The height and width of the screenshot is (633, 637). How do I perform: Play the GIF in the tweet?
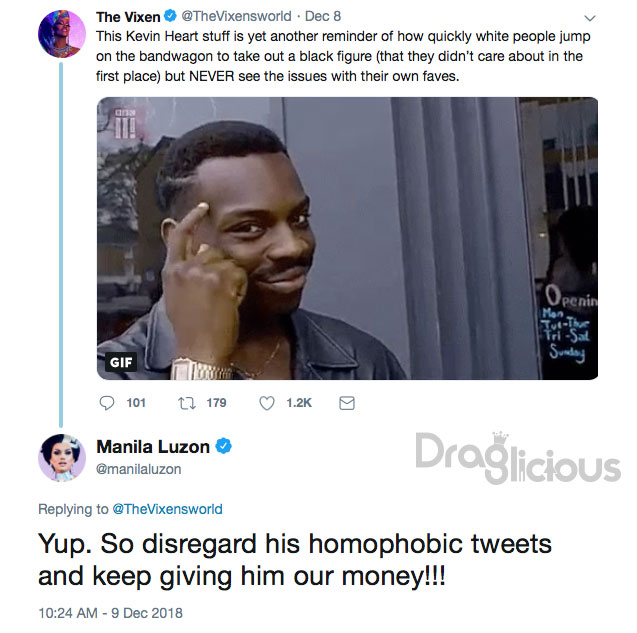tap(347, 238)
